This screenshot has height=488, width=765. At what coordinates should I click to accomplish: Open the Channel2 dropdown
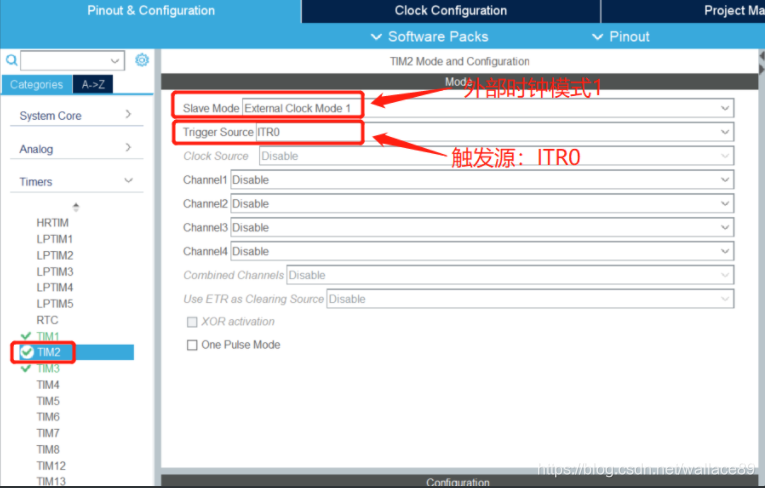click(x=482, y=203)
